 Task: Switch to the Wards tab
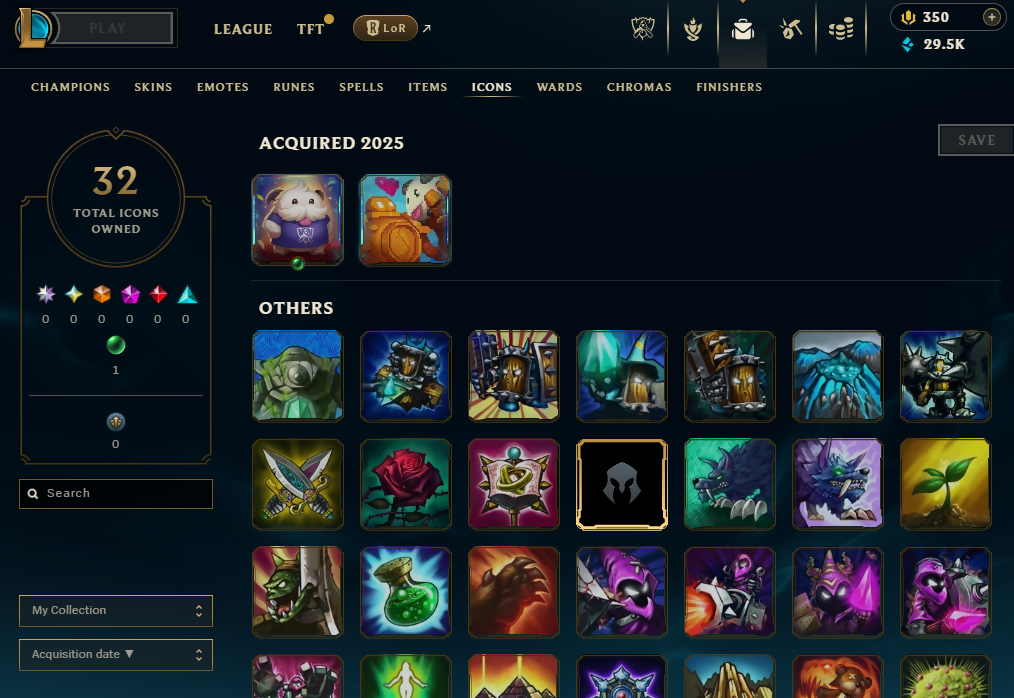pyautogui.click(x=559, y=87)
